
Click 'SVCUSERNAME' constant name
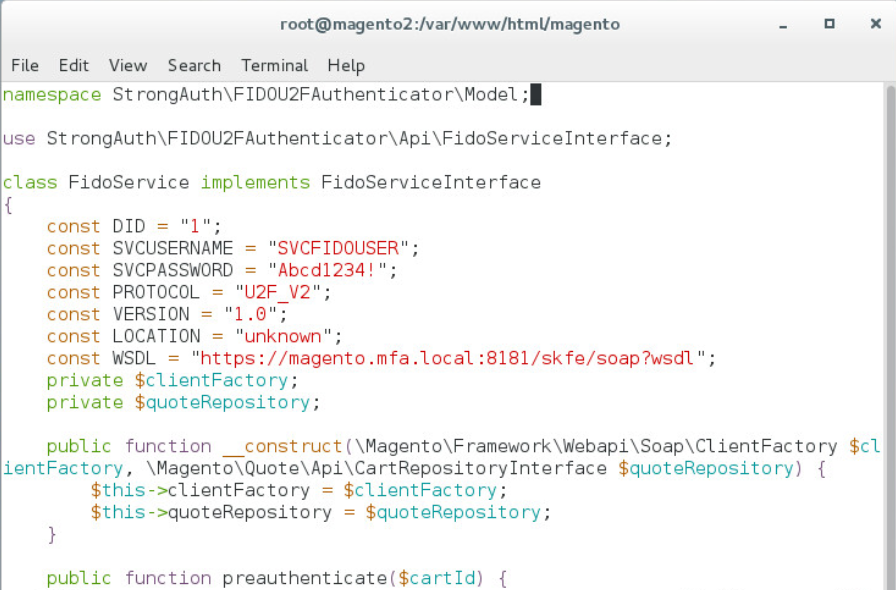(x=173, y=248)
